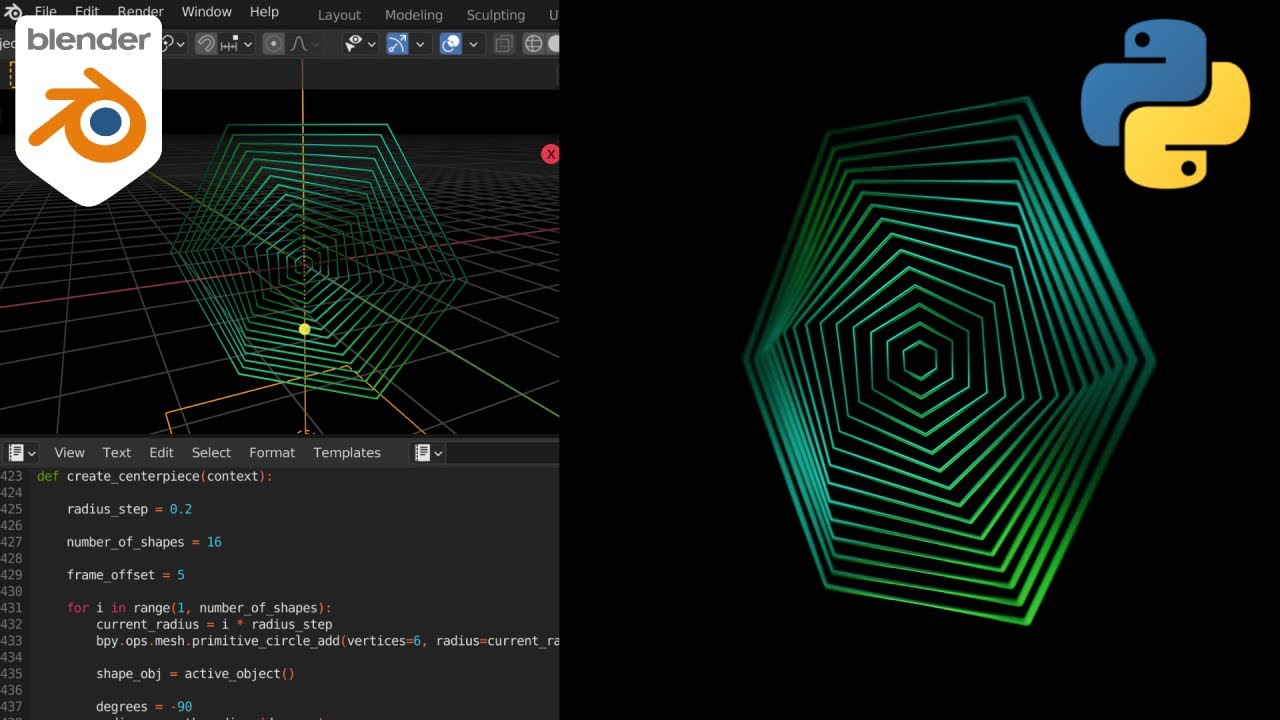Toggle the snapping magnet icon
Screen dimensions: 1280x720
click(x=207, y=43)
